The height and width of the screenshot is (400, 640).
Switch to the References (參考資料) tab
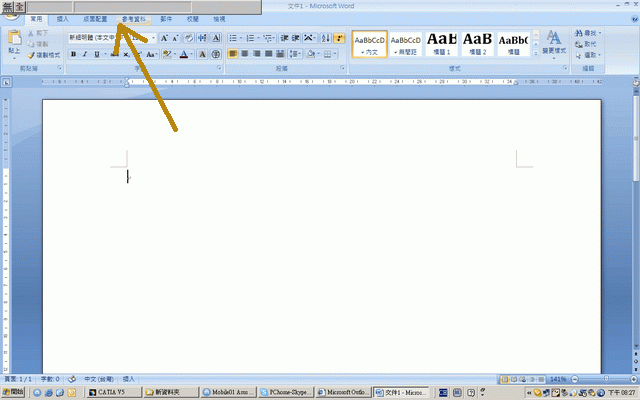(x=133, y=19)
